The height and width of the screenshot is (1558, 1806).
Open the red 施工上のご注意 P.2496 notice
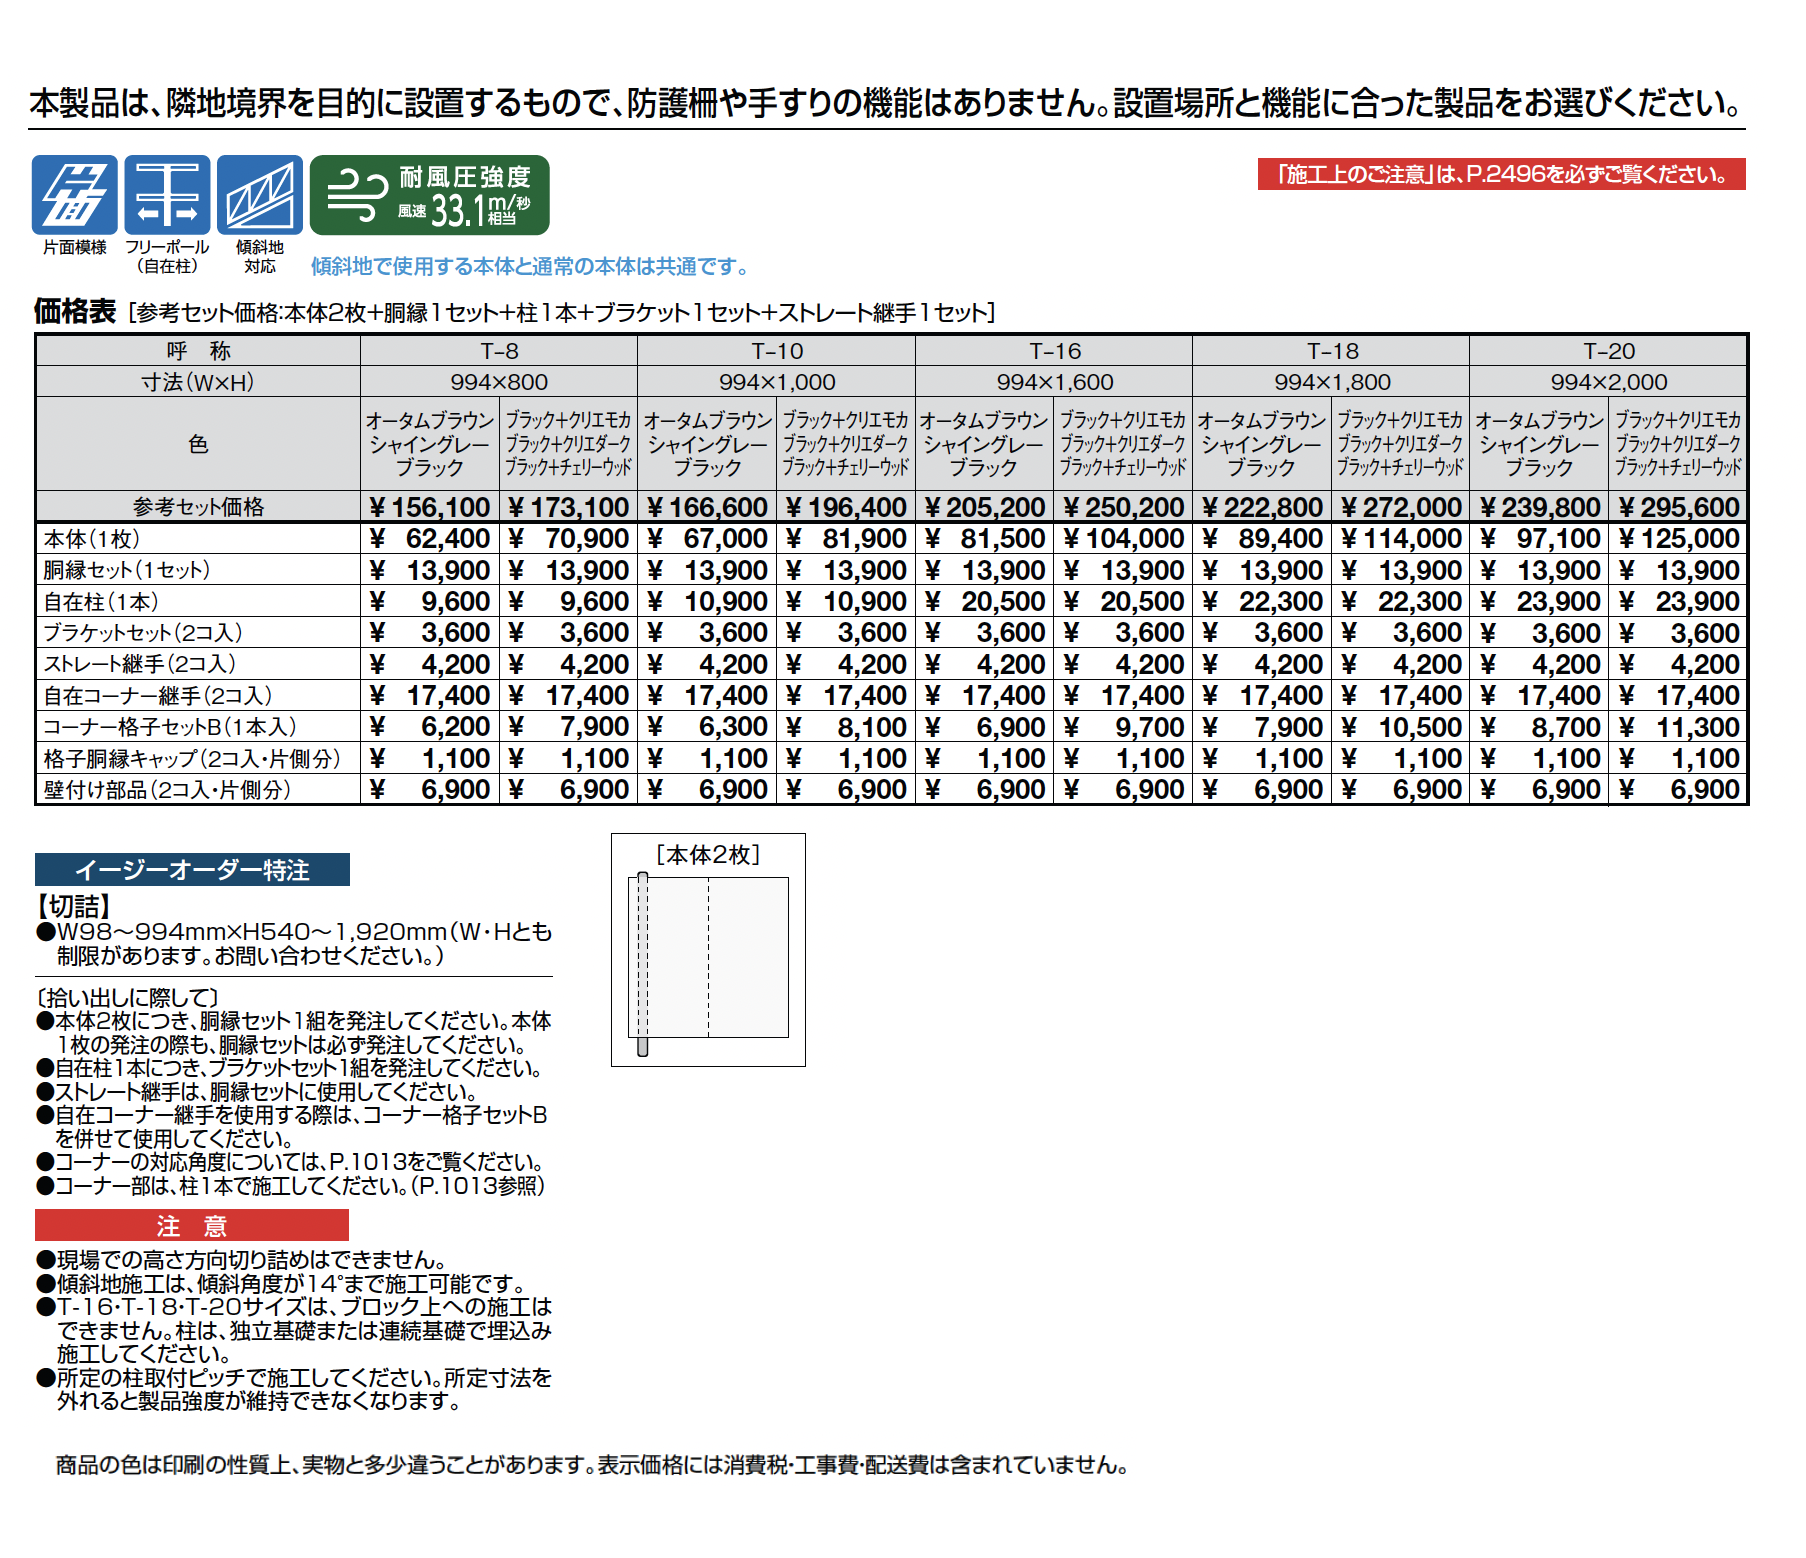pyautogui.click(x=1501, y=174)
